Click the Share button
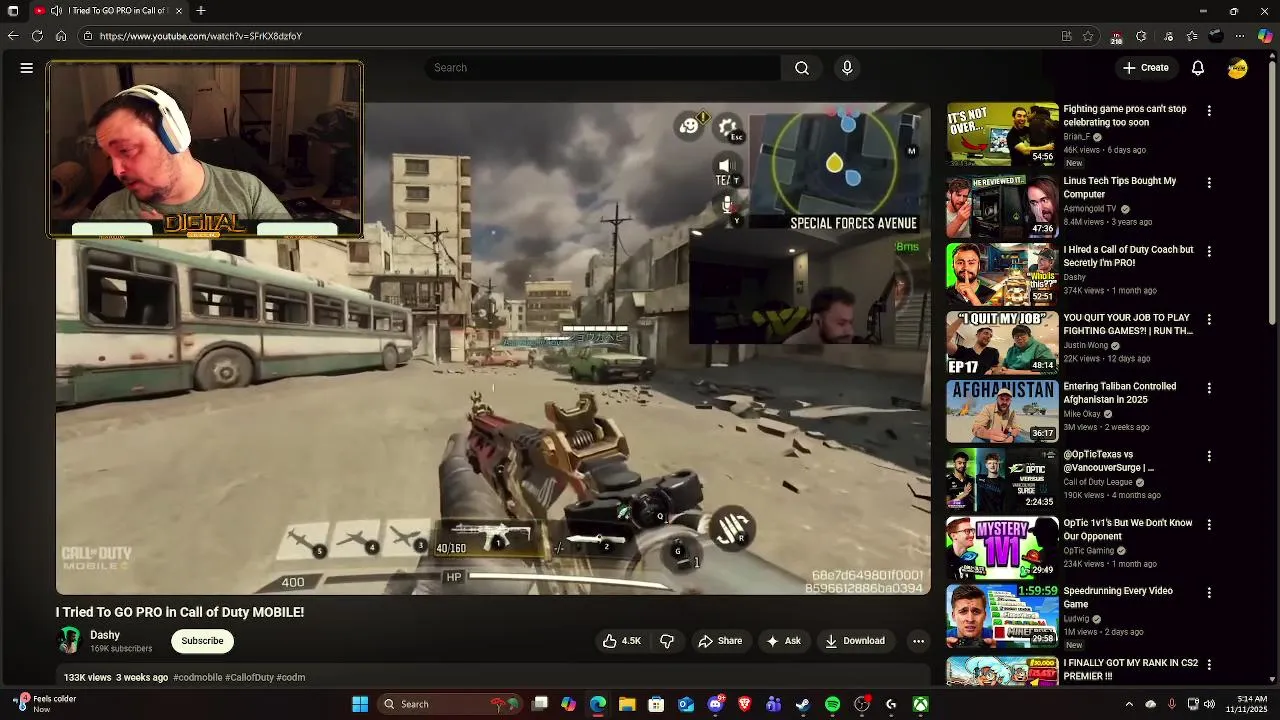Viewport: 1280px width, 720px height. 720,641
